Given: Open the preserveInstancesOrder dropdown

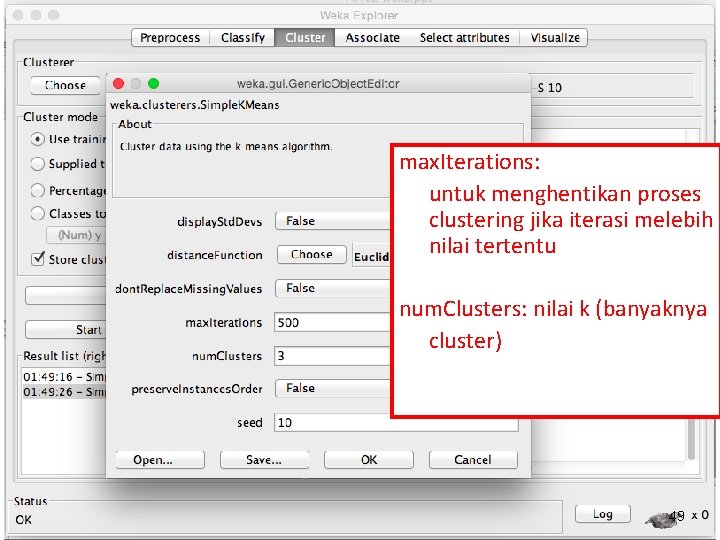Looking at the screenshot, I should (x=332, y=388).
